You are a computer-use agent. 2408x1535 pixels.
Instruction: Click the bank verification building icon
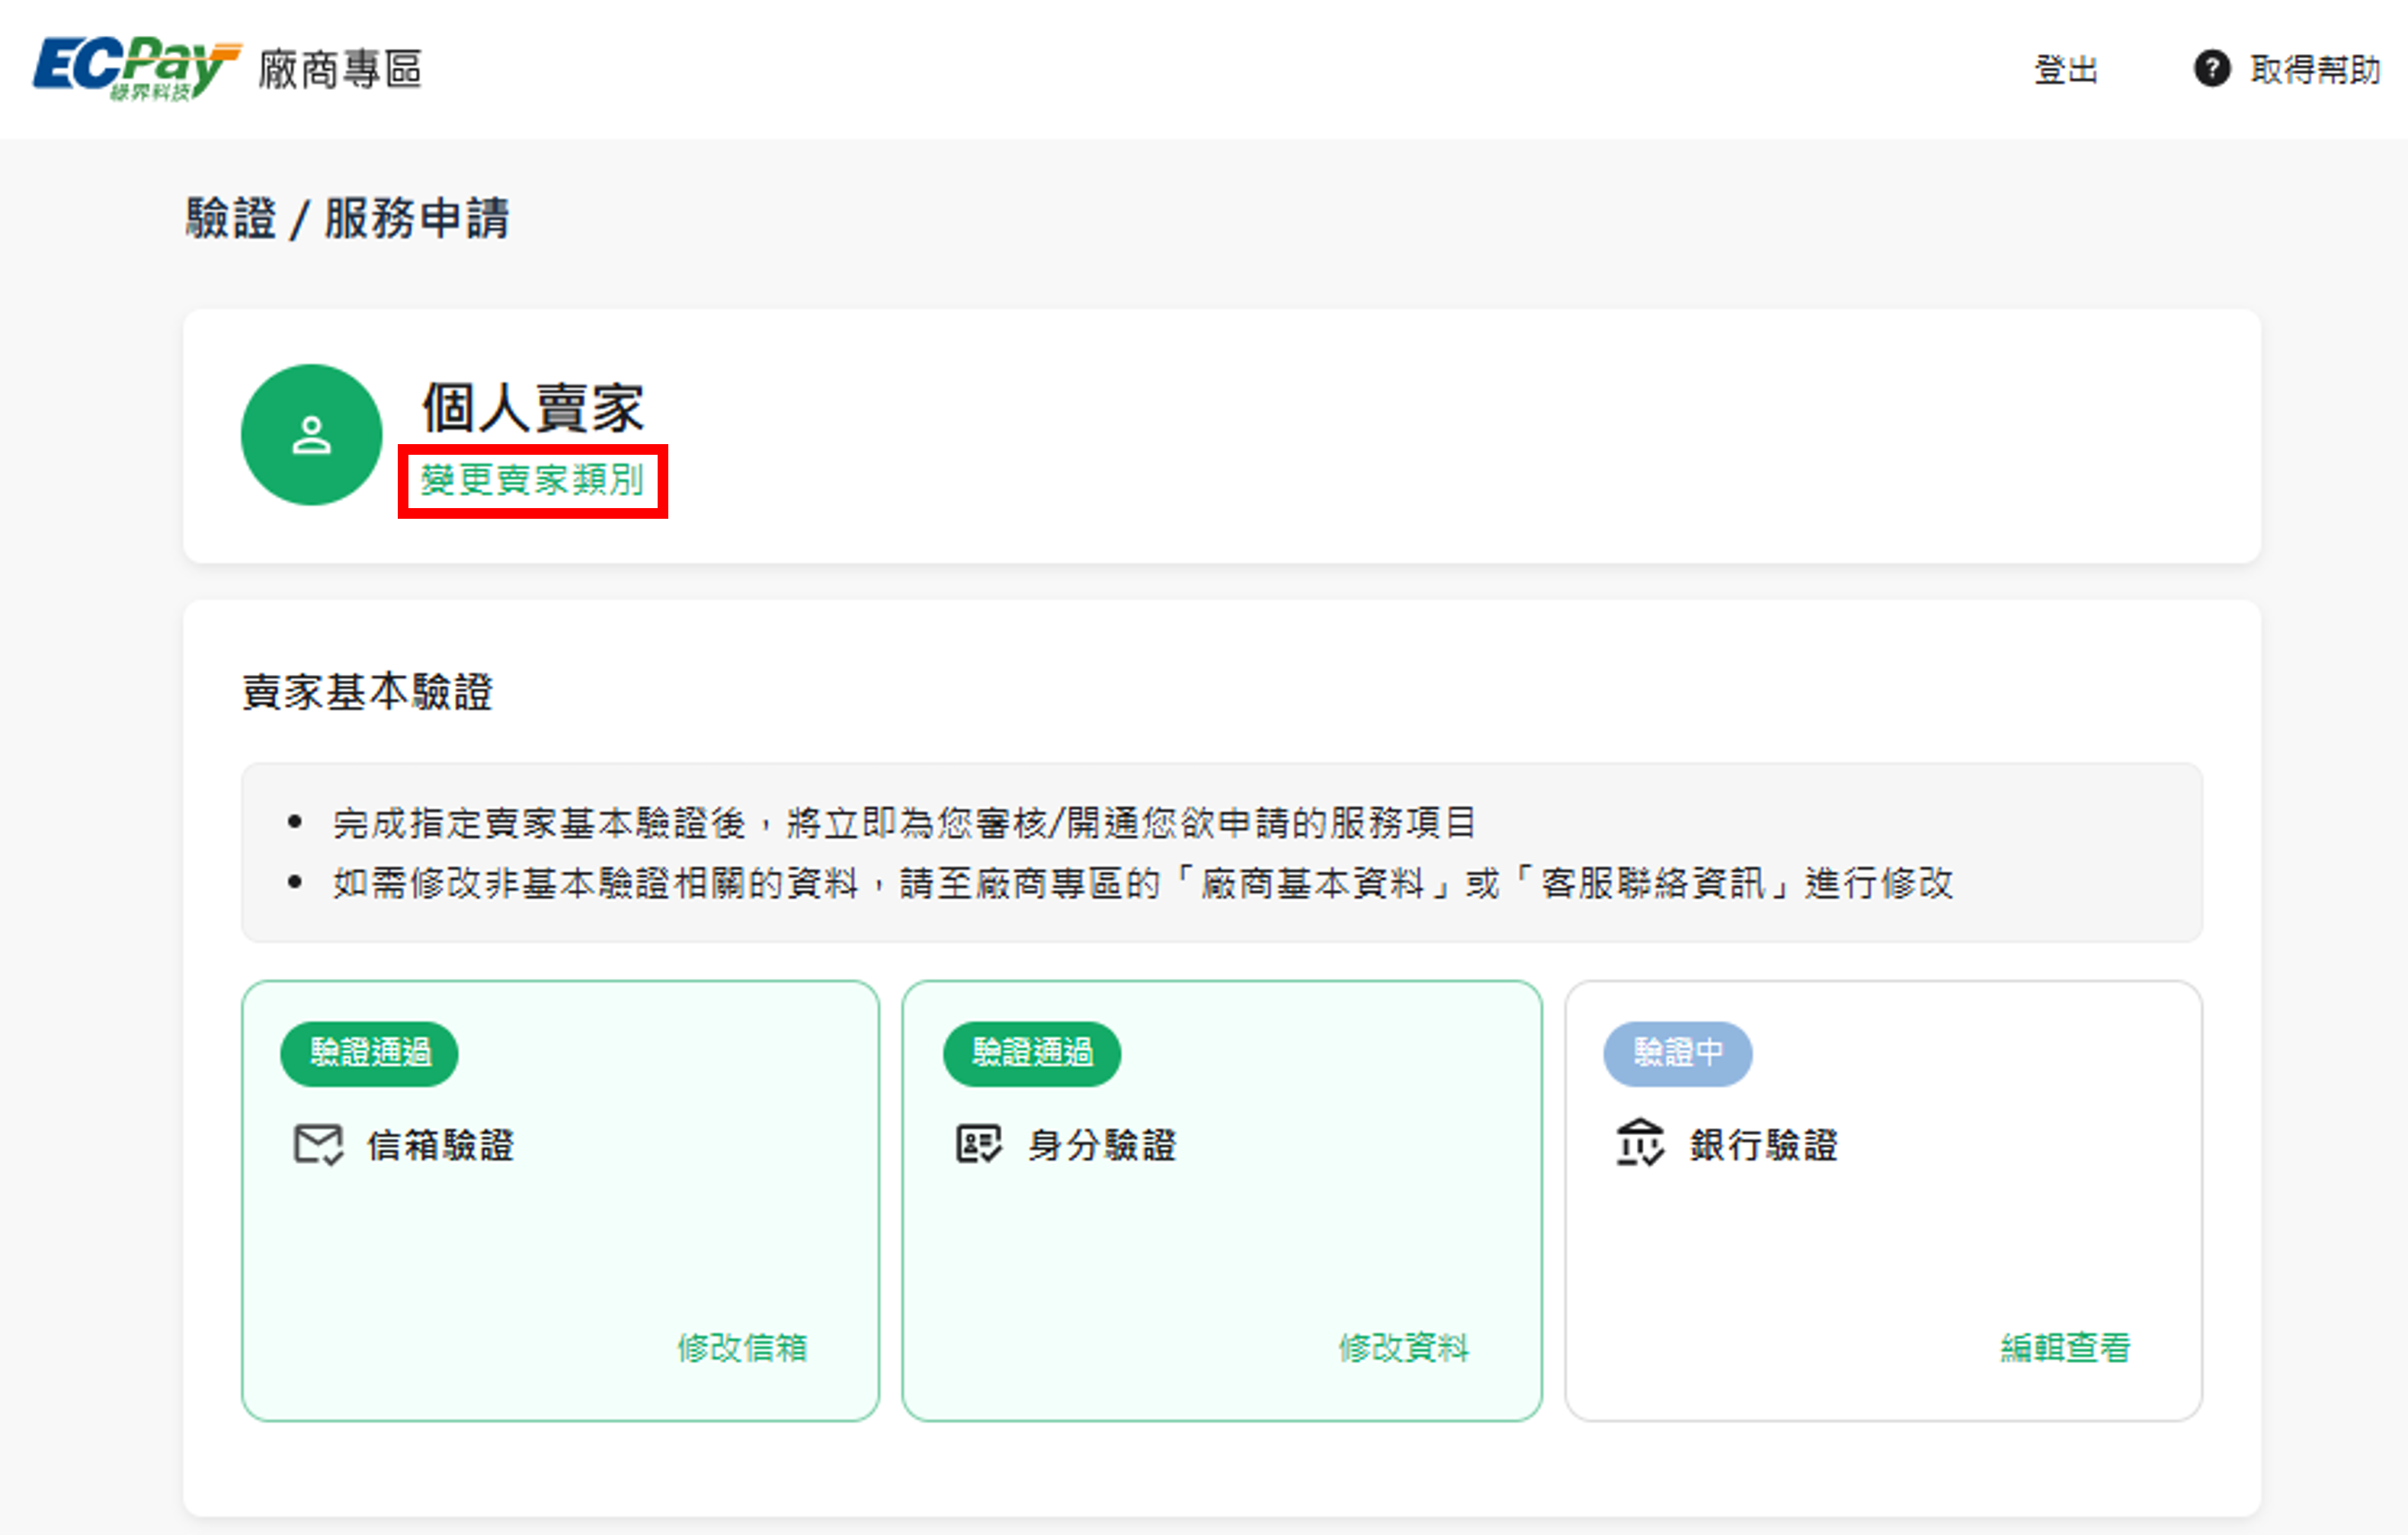coord(1640,1144)
